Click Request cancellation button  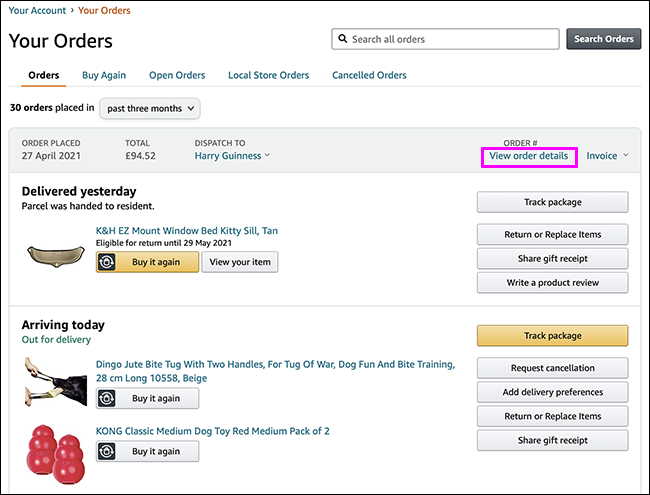(x=552, y=367)
